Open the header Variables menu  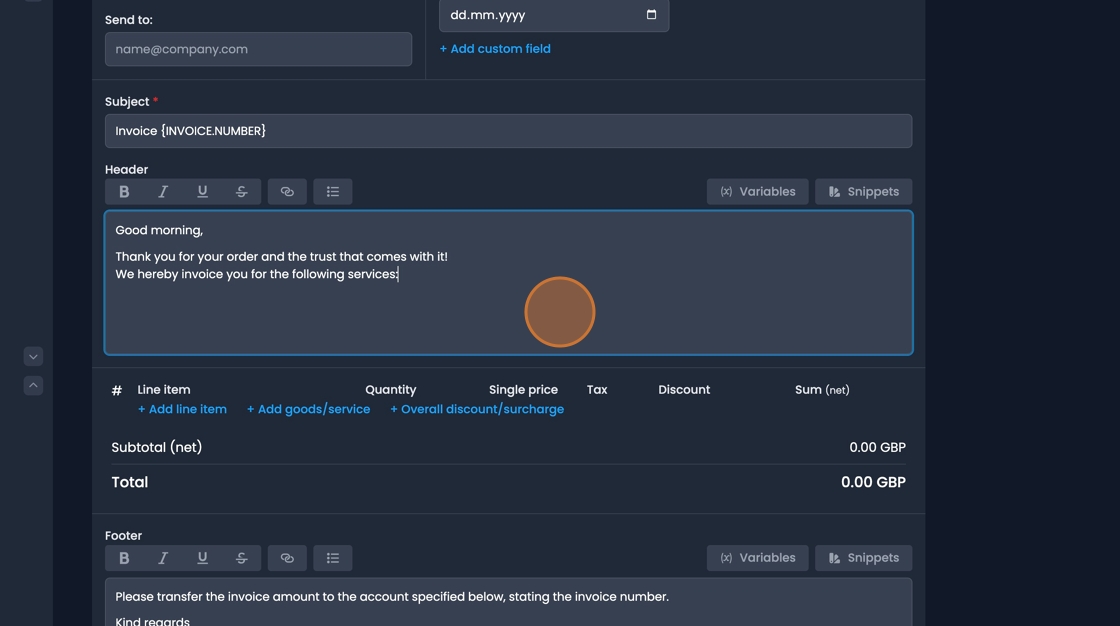click(x=757, y=191)
